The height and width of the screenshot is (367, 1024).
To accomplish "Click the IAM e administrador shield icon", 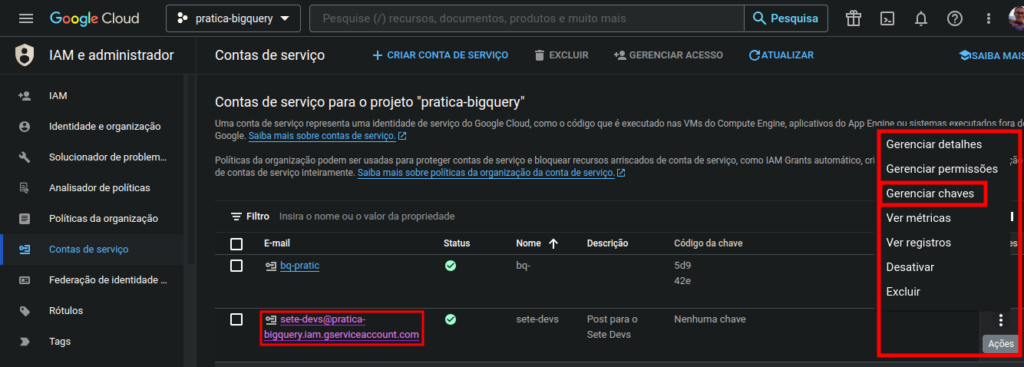I will point(25,56).
